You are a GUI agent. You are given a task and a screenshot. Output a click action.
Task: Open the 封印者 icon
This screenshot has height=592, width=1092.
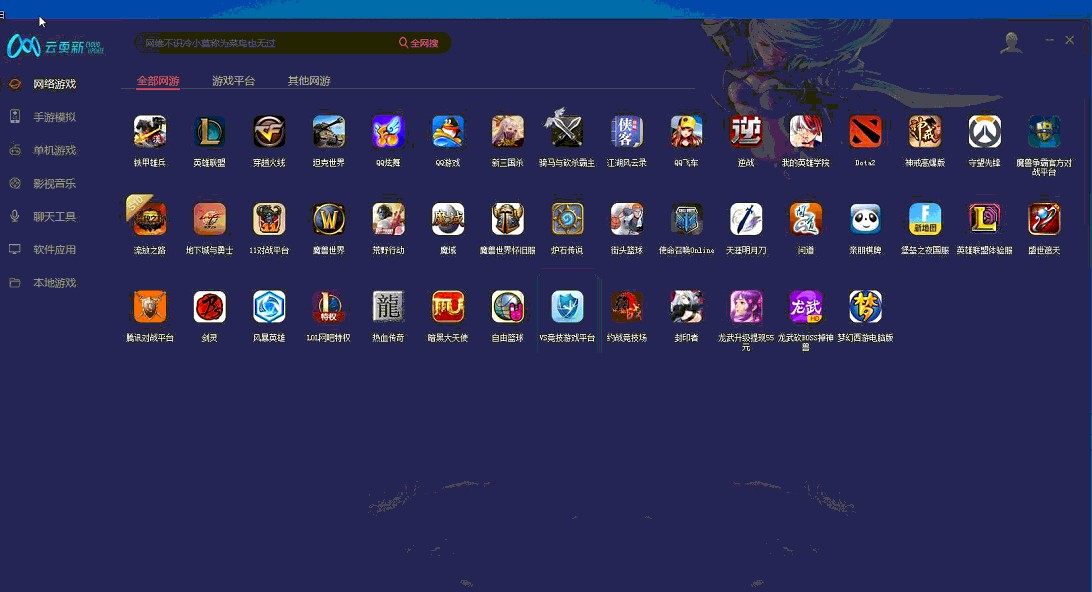tap(686, 307)
